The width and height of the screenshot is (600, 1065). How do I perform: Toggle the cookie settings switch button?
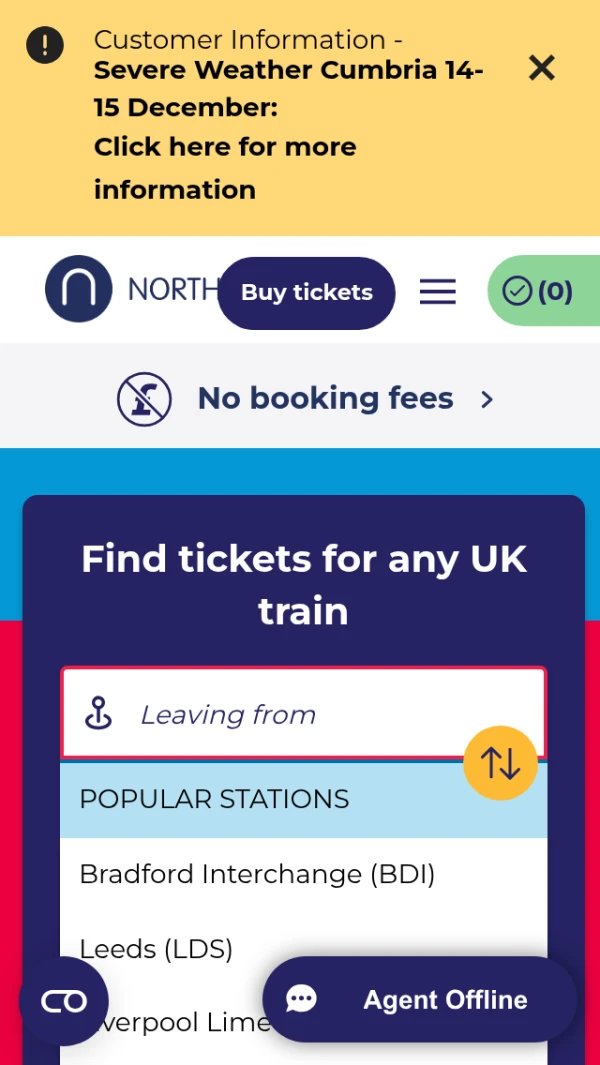pyautogui.click(x=63, y=1001)
